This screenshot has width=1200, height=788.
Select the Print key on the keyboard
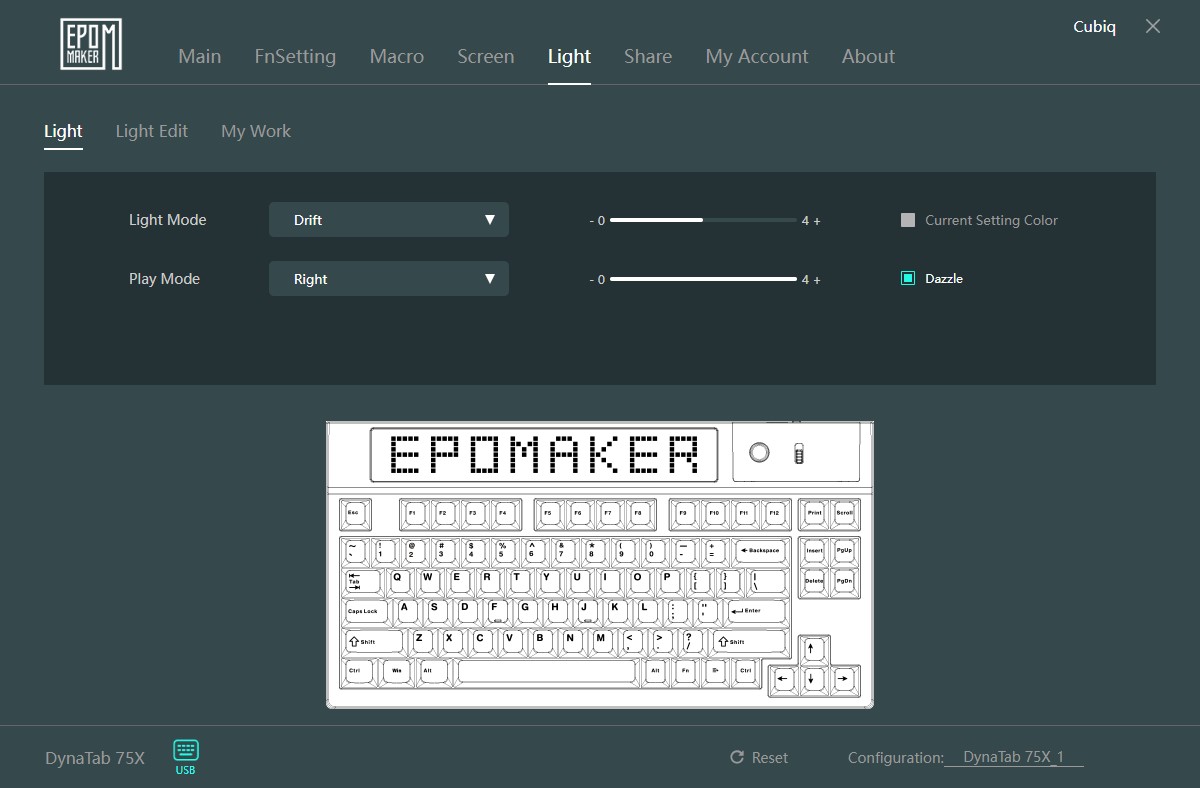coord(814,513)
